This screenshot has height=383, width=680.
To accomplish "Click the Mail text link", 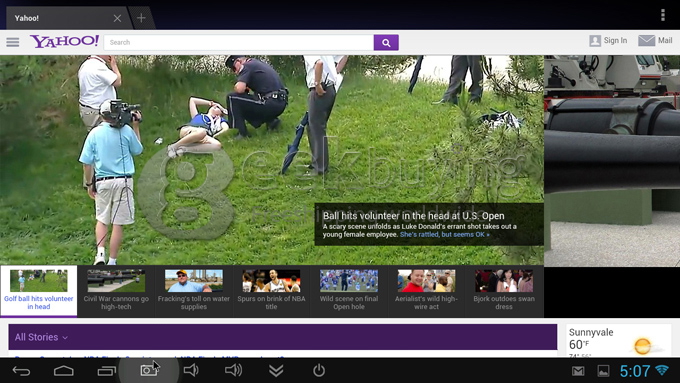I will (665, 40).
